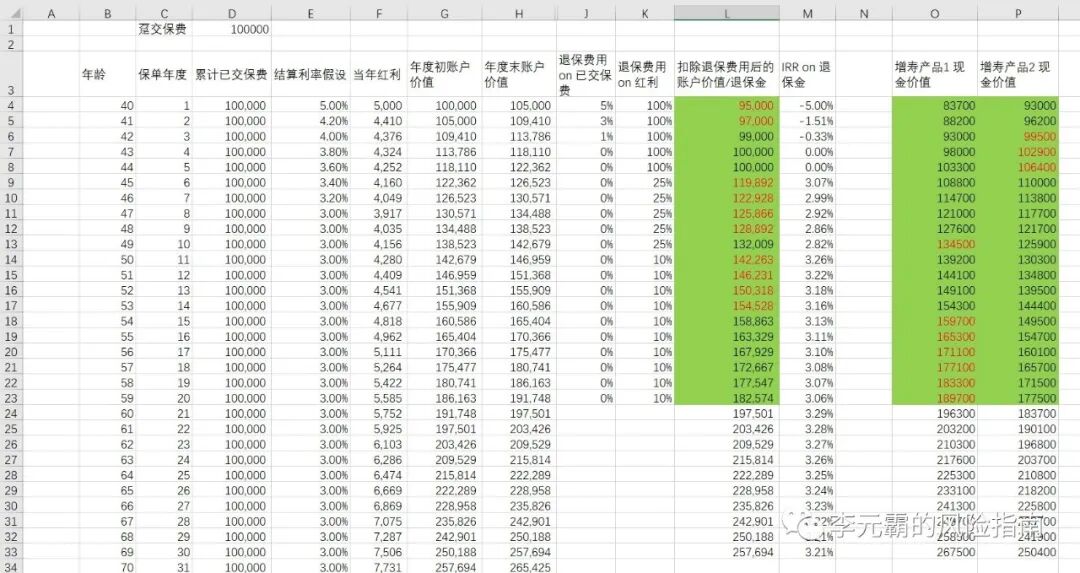Viewport: 1080px width, 573px height.
Task: Click the -0.33% IRR cell
Action: coord(807,136)
